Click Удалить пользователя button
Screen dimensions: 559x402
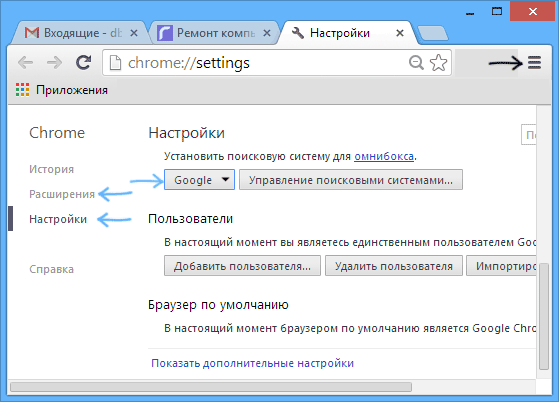coord(394,266)
